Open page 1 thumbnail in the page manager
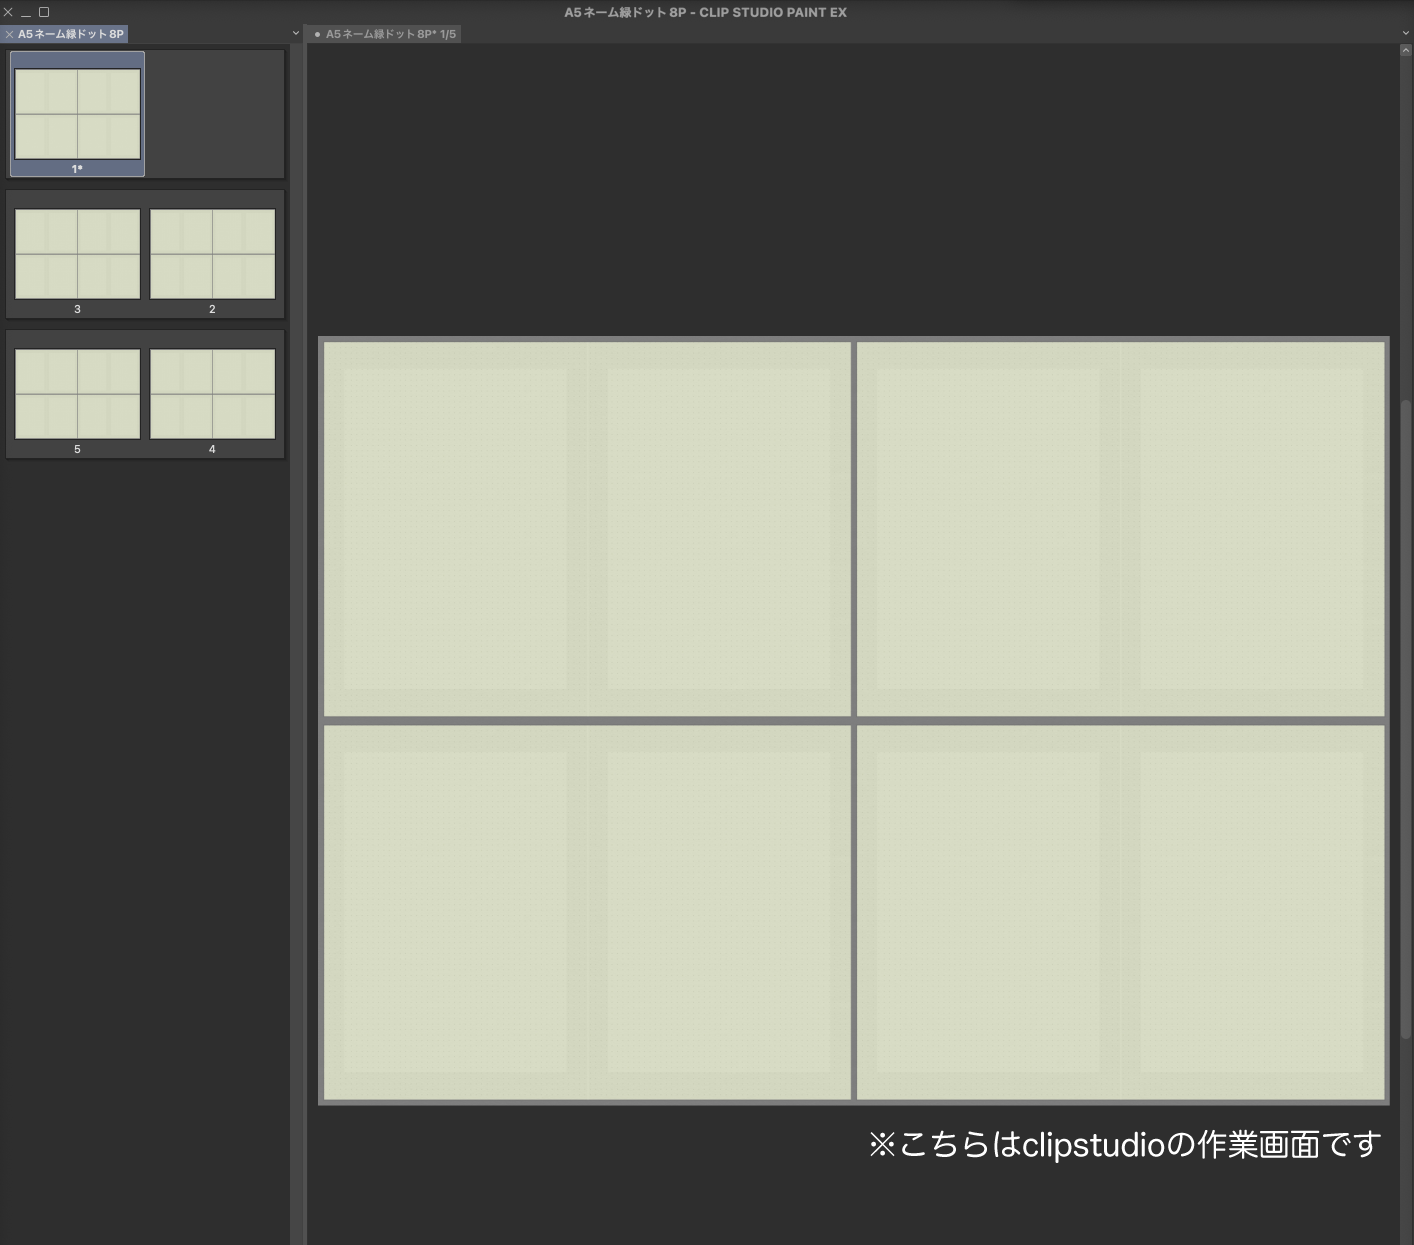 click(x=77, y=113)
